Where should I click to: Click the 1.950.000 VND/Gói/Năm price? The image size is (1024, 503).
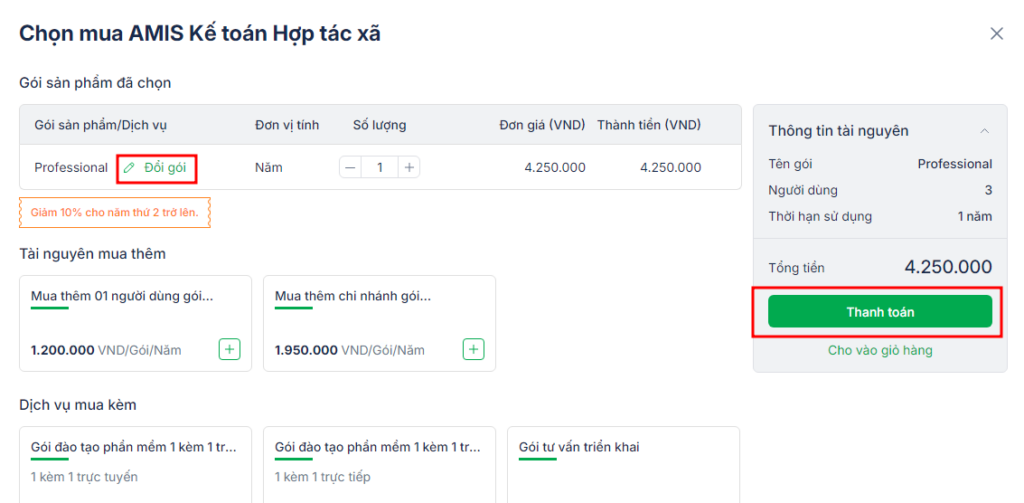(x=349, y=351)
